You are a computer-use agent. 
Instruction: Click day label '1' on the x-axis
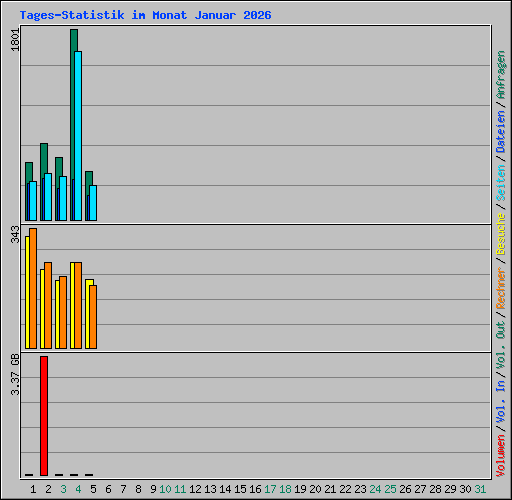(x=33, y=489)
